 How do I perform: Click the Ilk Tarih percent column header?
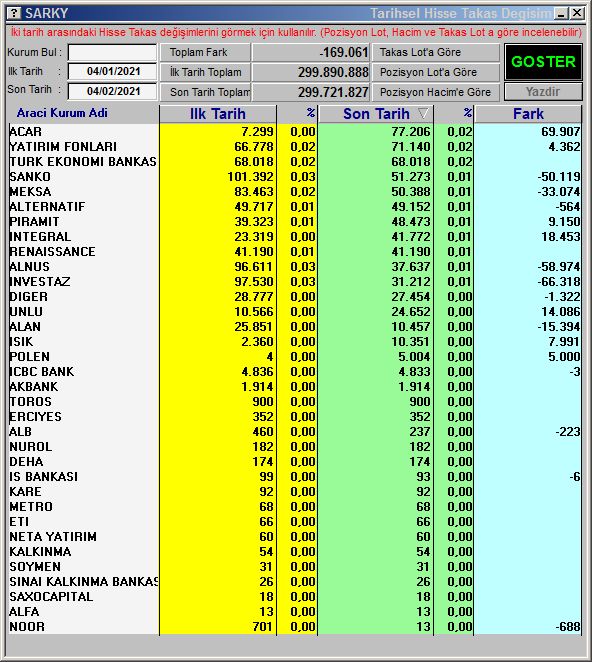pyautogui.click(x=297, y=114)
